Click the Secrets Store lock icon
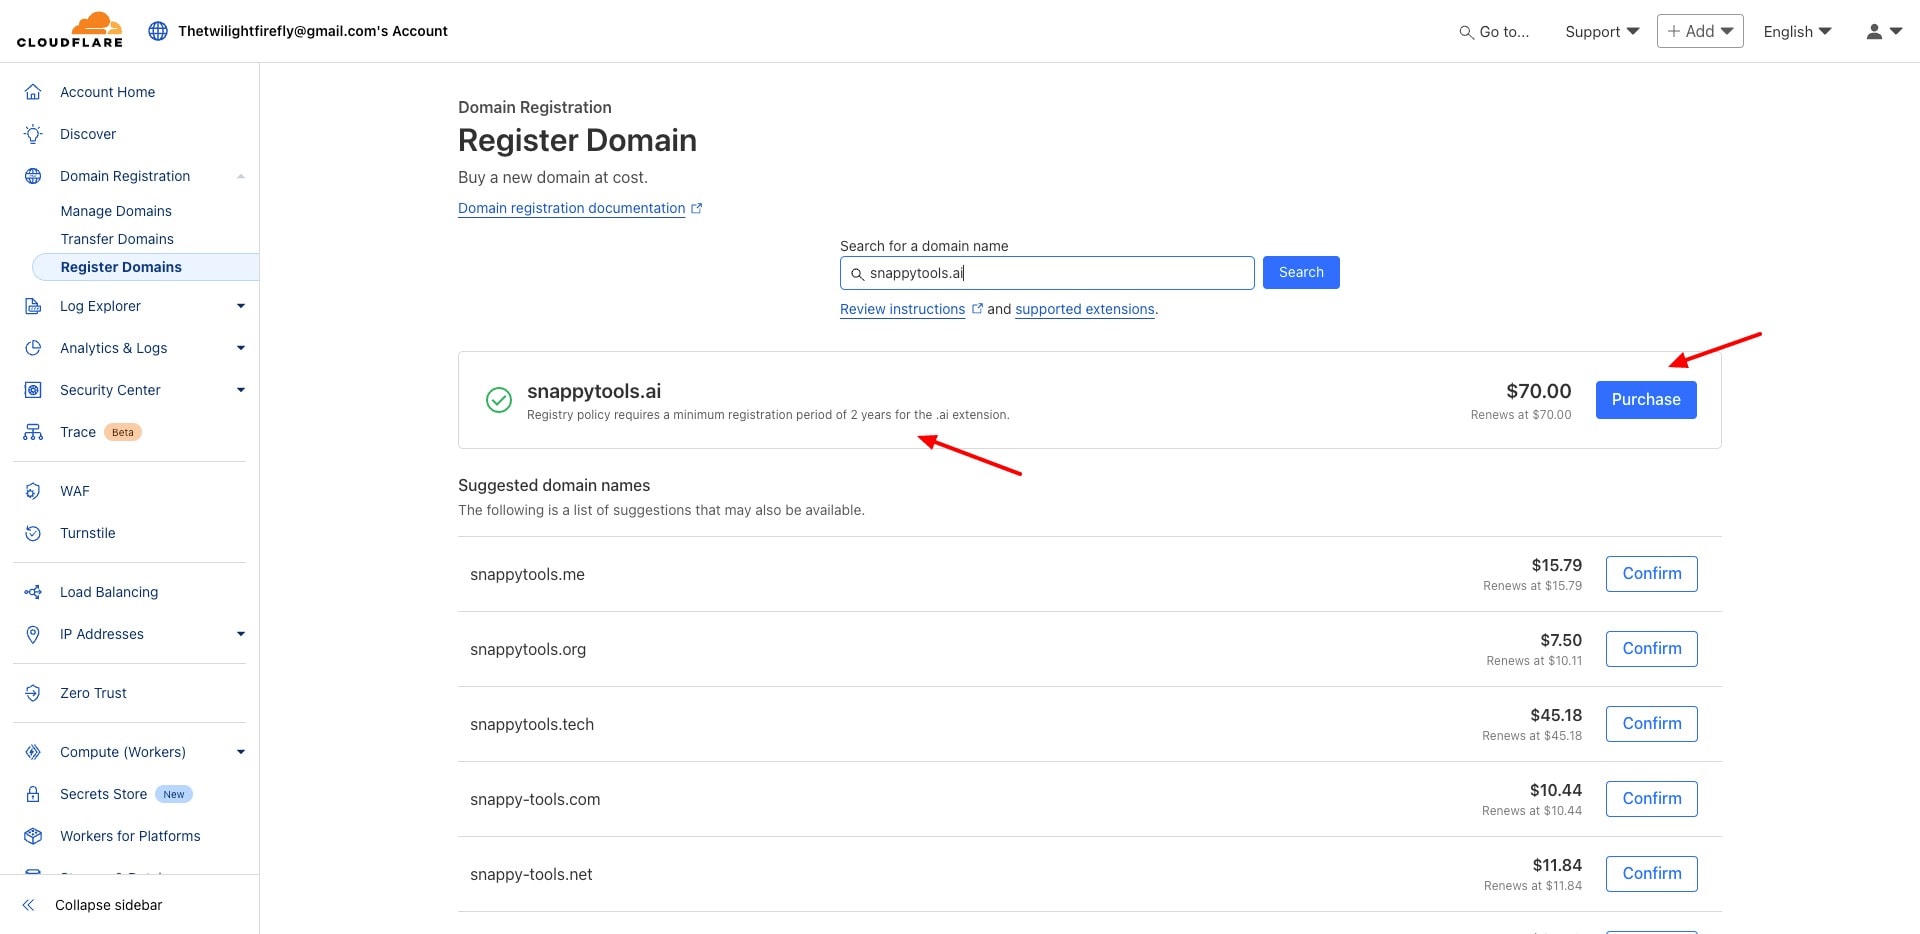 tap(33, 794)
